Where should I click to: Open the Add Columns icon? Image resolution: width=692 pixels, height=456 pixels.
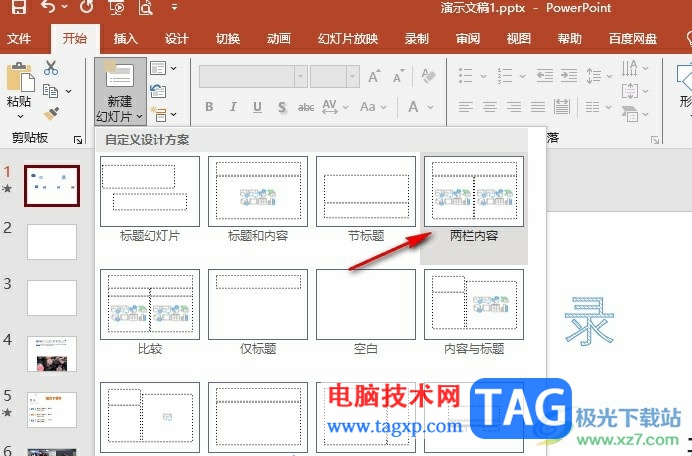[592, 106]
